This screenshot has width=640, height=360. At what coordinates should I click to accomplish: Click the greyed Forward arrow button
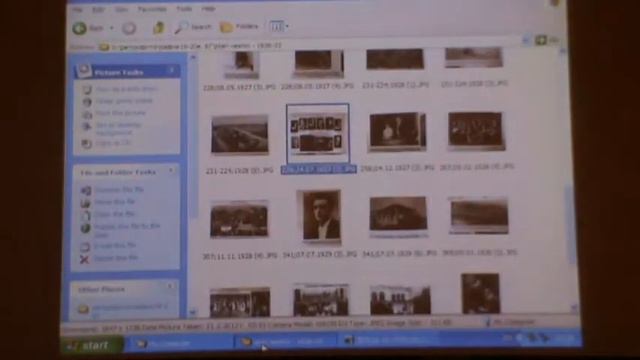click(x=129, y=28)
